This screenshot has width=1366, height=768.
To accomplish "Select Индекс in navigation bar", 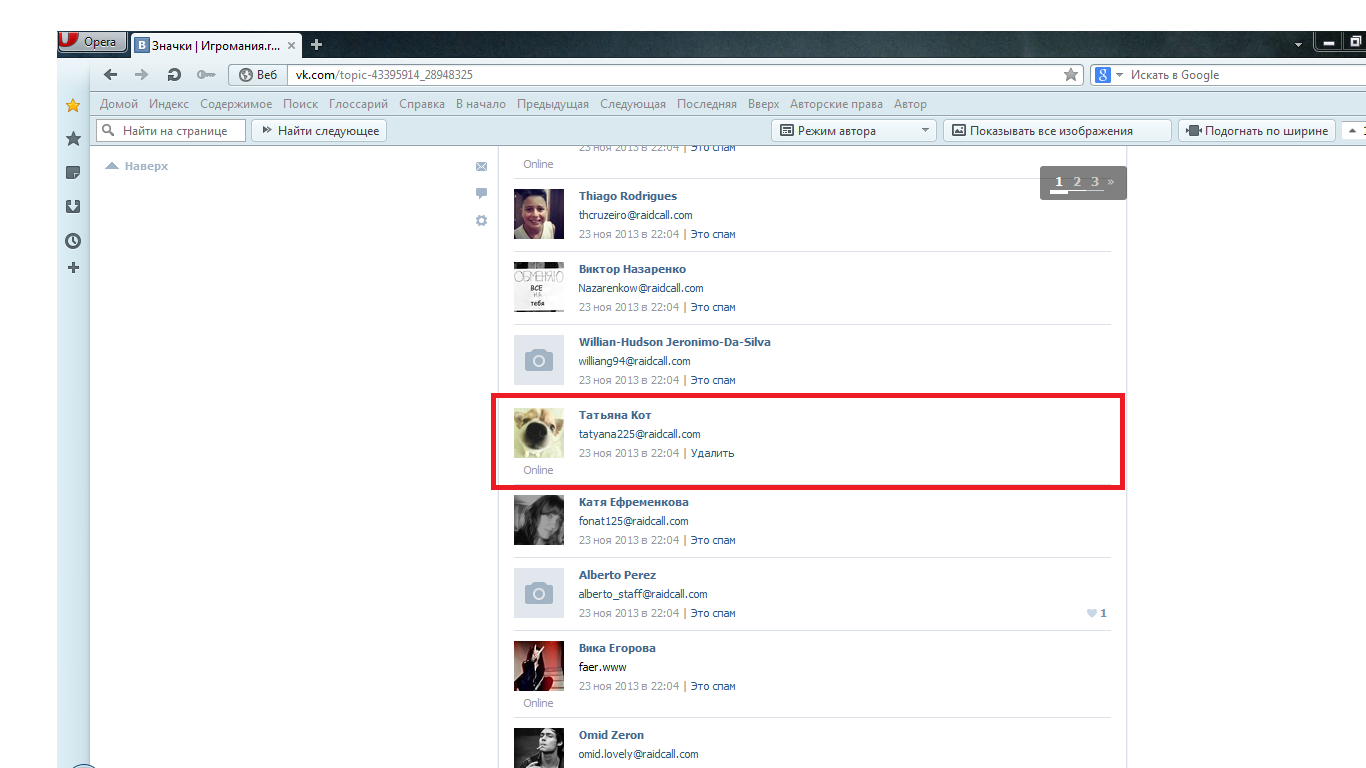I will pyautogui.click(x=169, y=104).
